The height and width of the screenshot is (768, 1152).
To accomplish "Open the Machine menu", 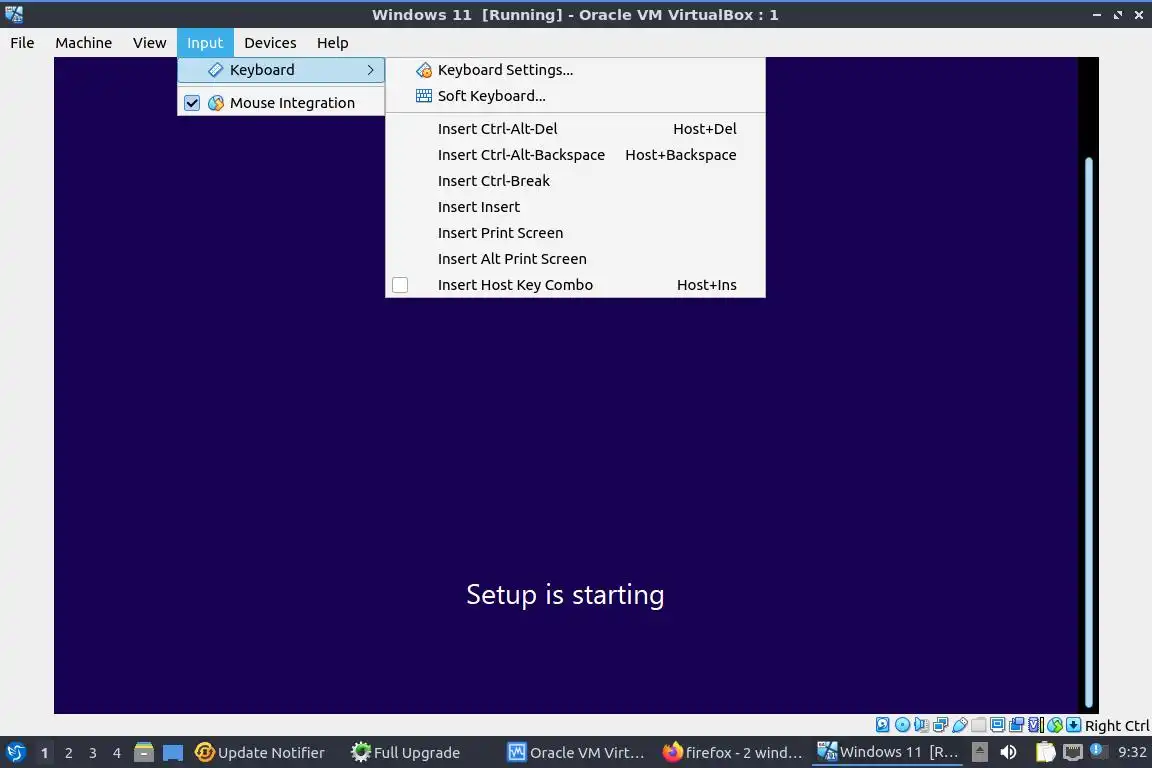I will [x=84, y=43].
